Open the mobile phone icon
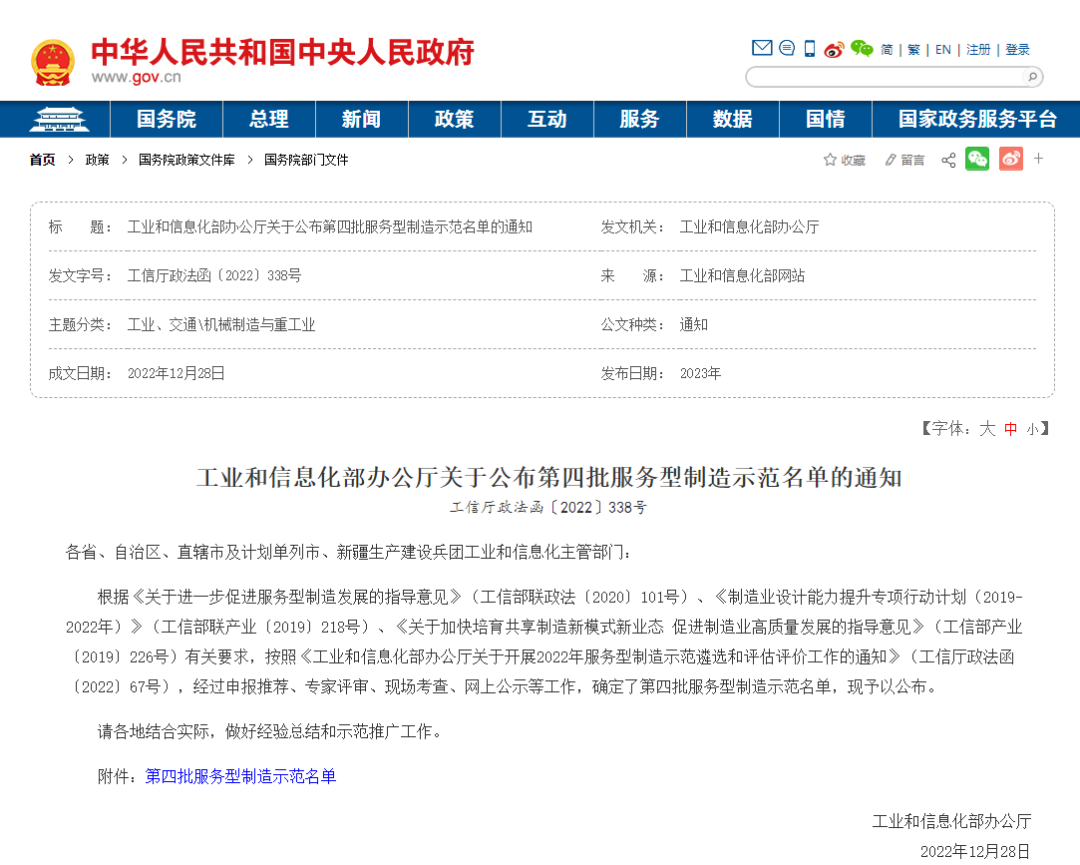1080x865 pixels. 810,48
